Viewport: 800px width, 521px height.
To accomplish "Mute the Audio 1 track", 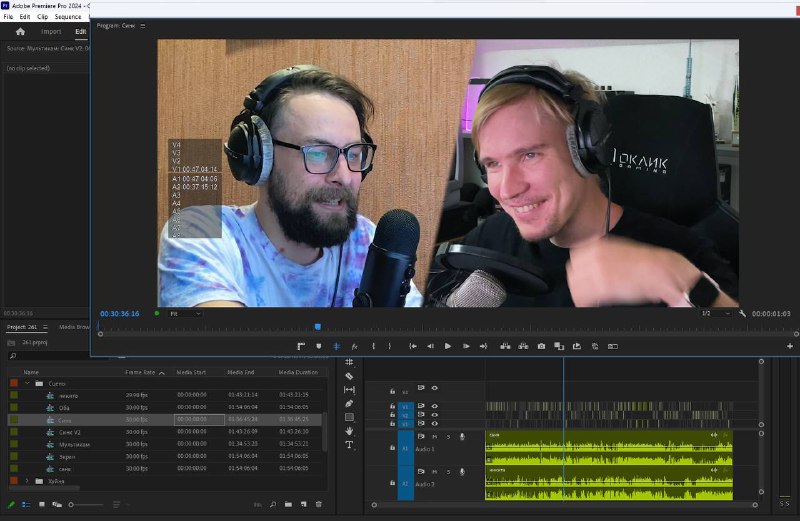I will (x=435, y=436).
